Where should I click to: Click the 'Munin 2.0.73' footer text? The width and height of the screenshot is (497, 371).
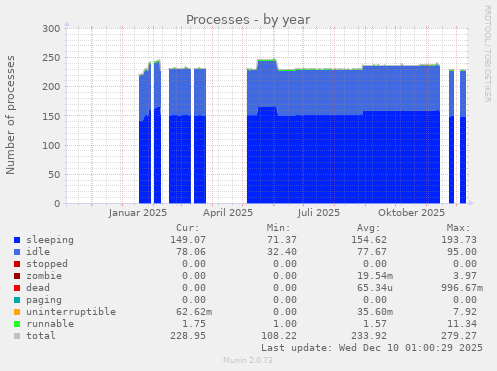coord(248,360)
